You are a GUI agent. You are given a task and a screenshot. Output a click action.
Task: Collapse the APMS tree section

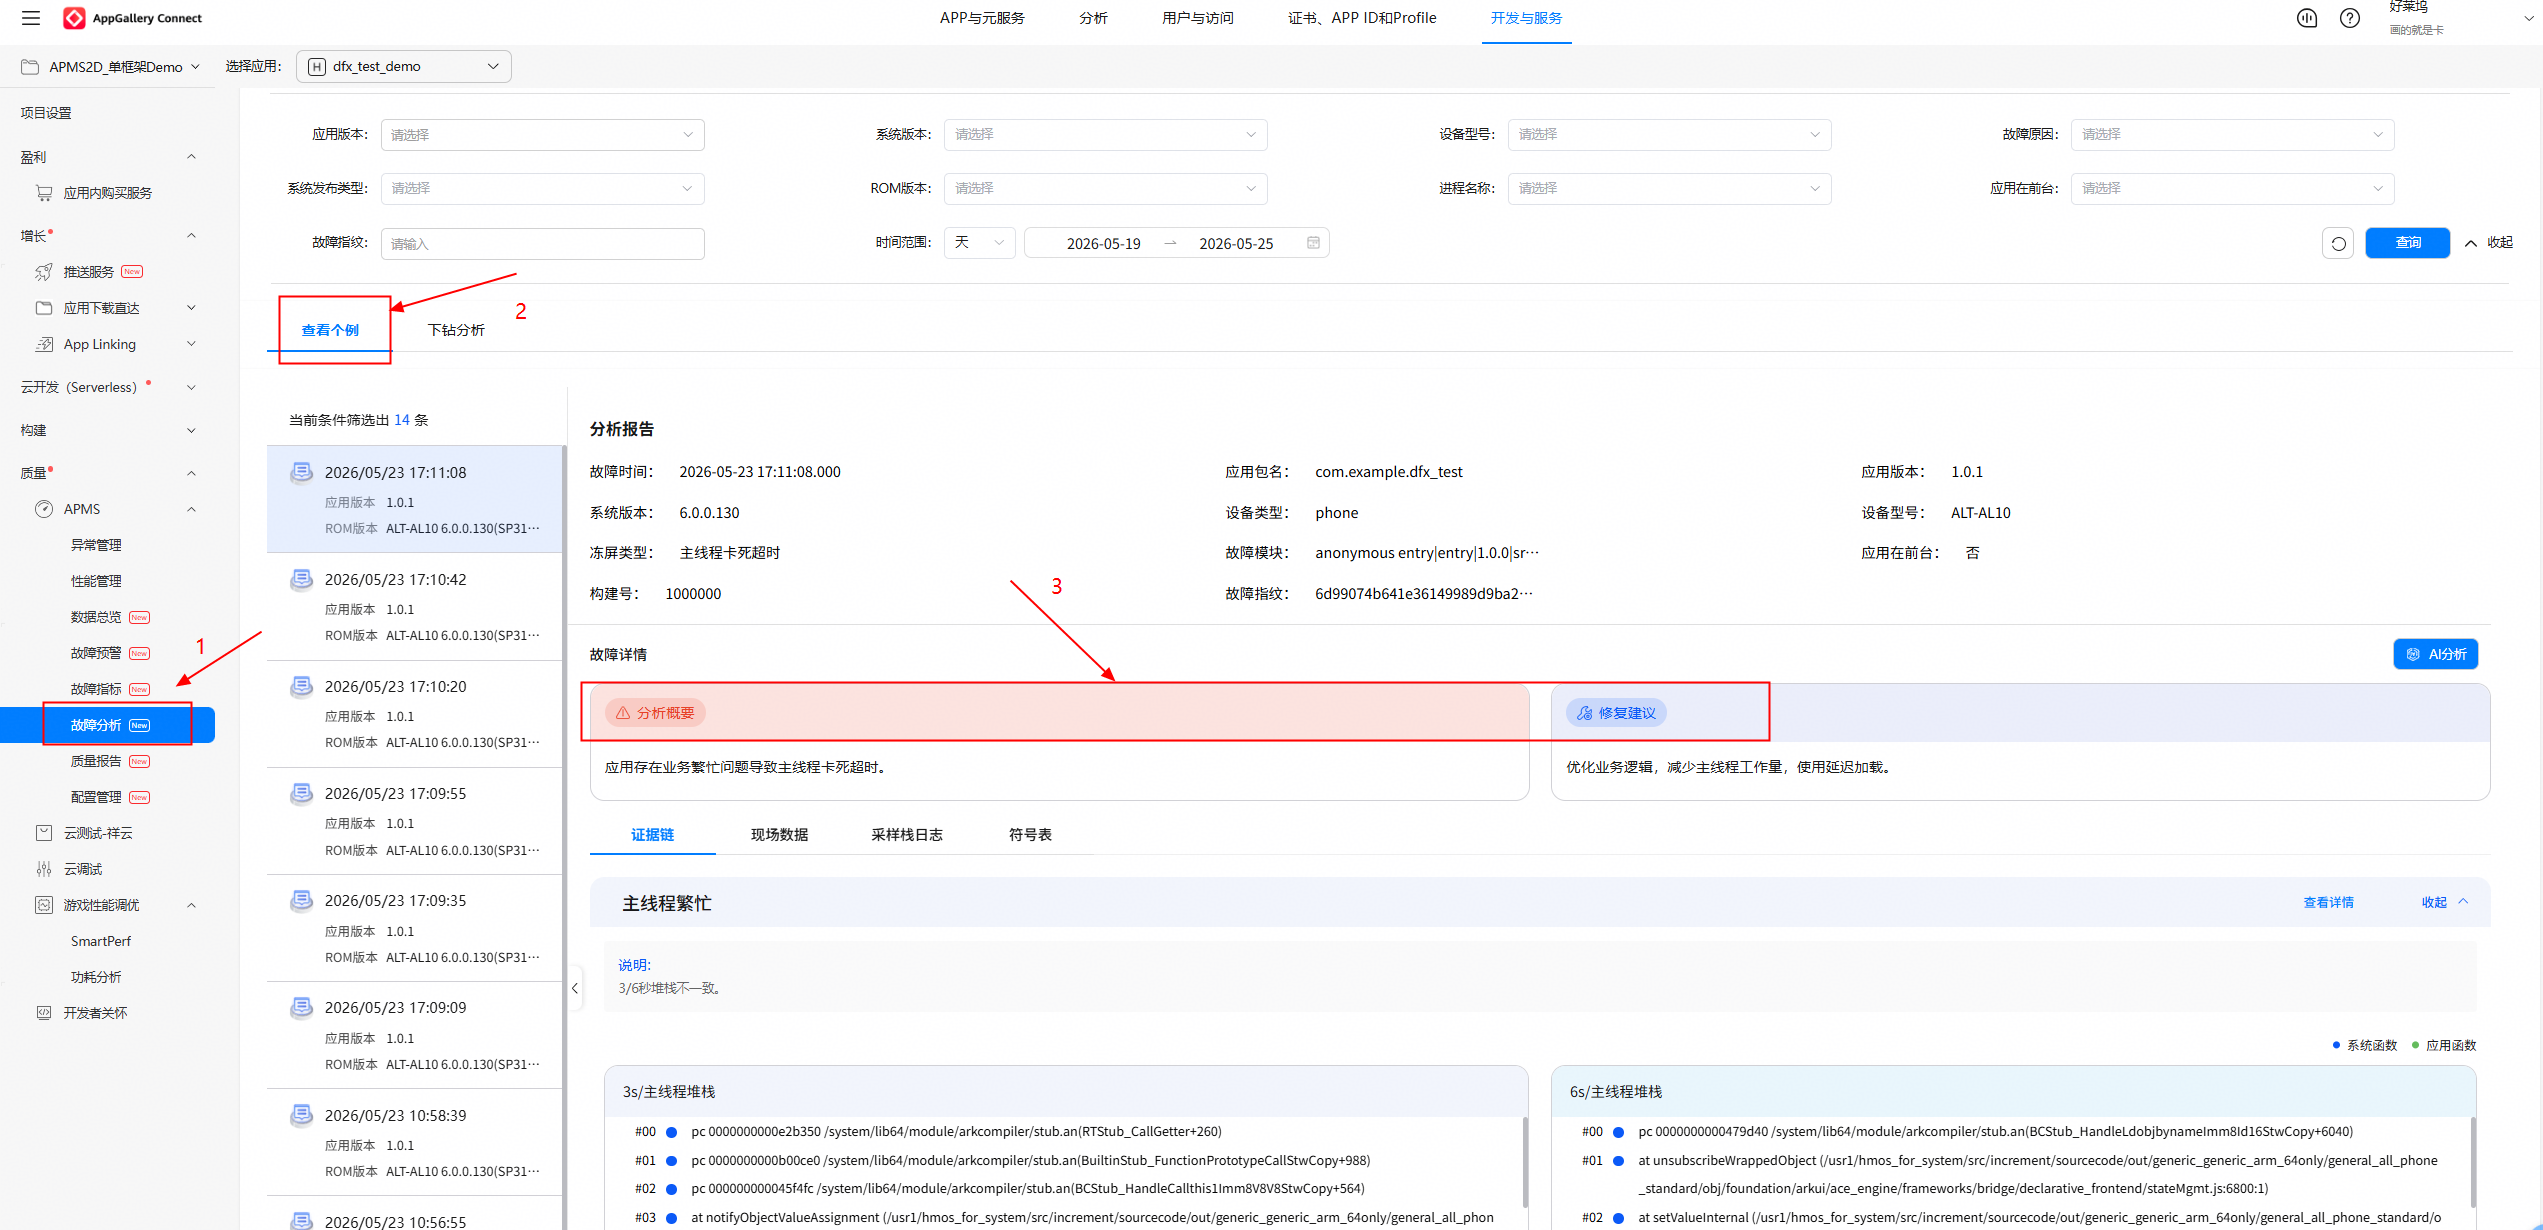point(191,509)
